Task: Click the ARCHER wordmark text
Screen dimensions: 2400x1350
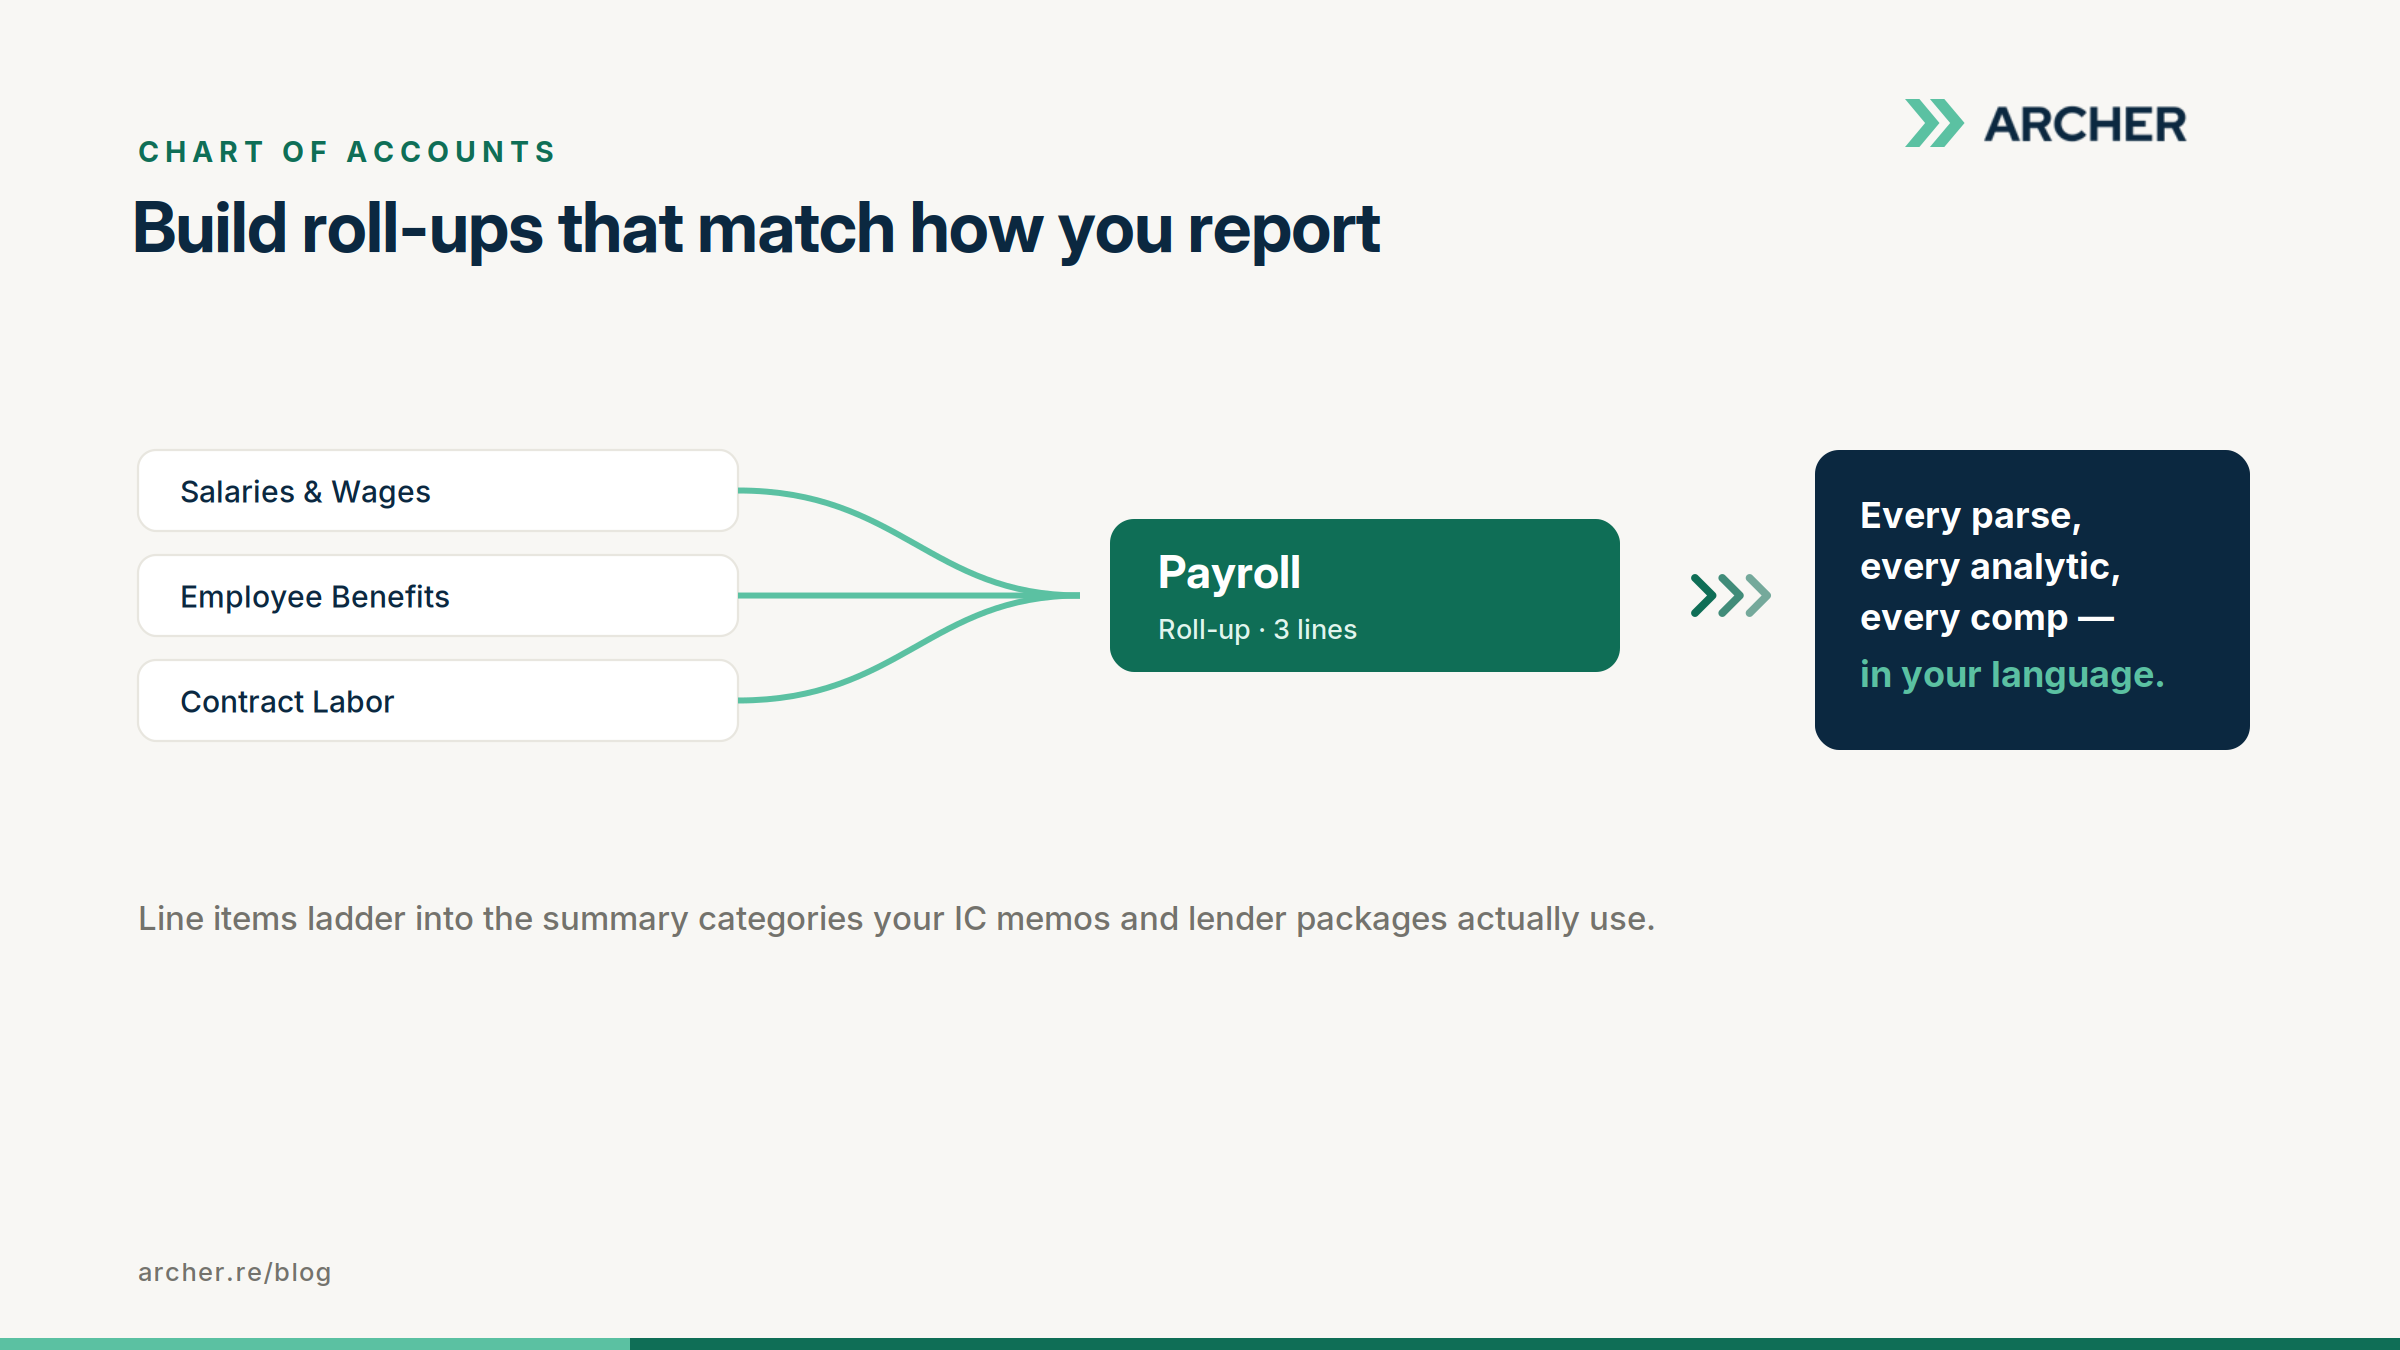Action: coord(2085,125)
